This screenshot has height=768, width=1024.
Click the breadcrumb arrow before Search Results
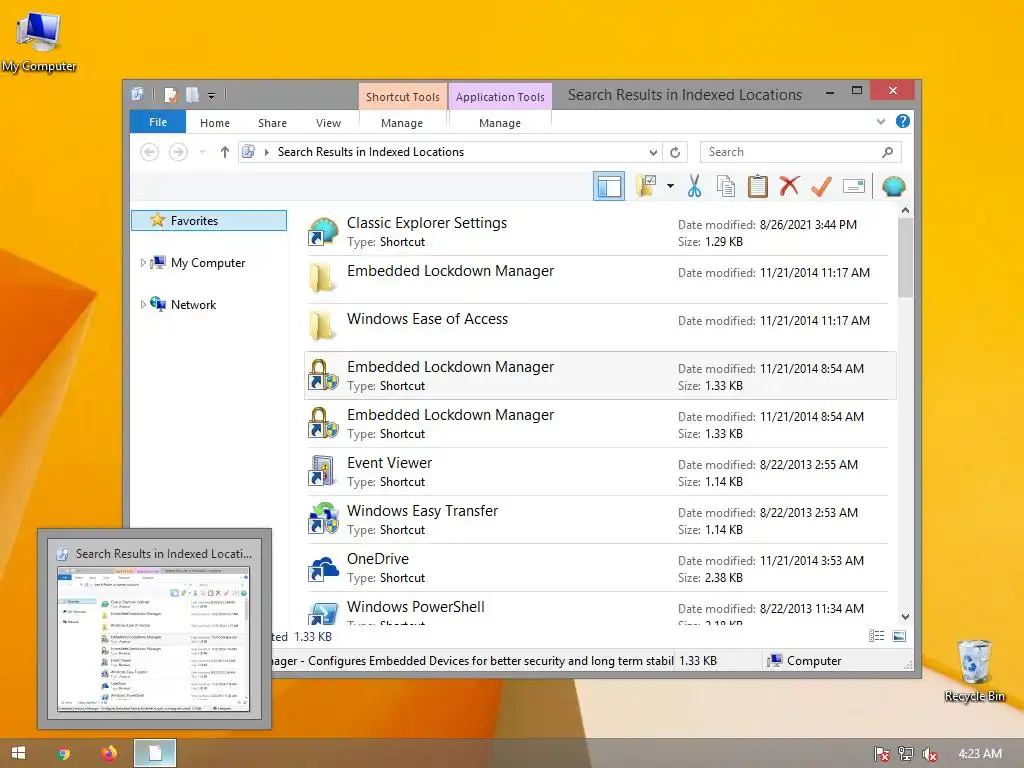click(x=266, y=152)
